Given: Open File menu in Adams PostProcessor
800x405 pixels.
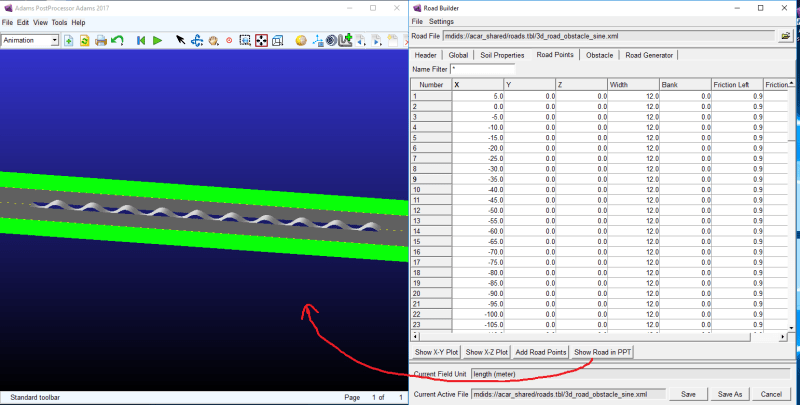Looking at the screenshot, I should pos(7,22).
